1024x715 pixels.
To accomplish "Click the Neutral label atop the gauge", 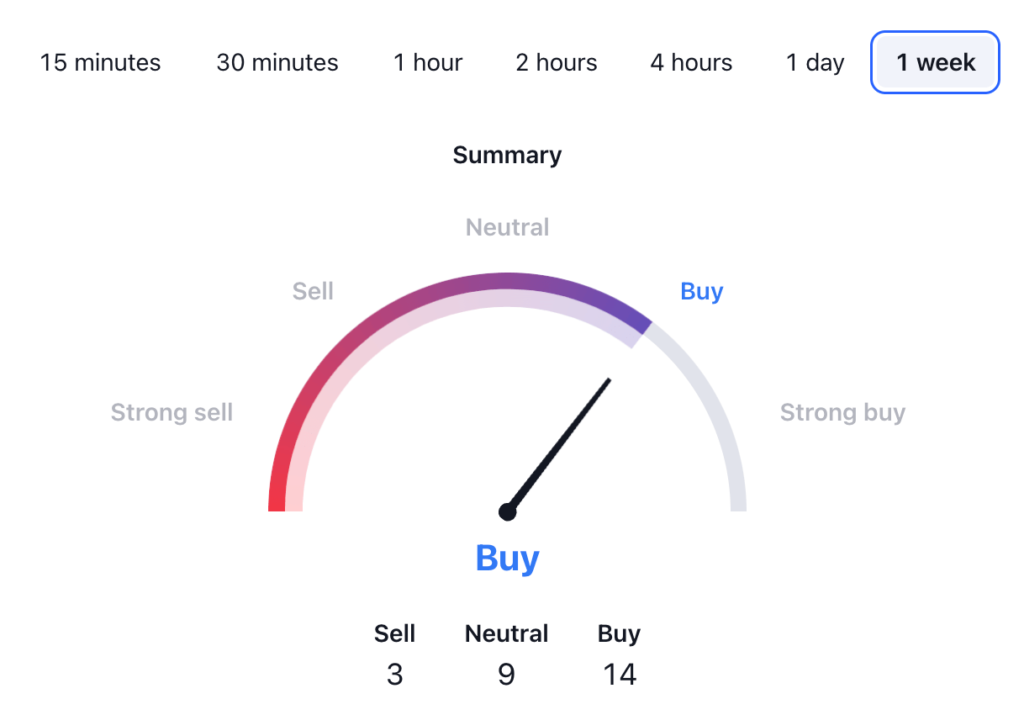I will click(x=507, y=228).
